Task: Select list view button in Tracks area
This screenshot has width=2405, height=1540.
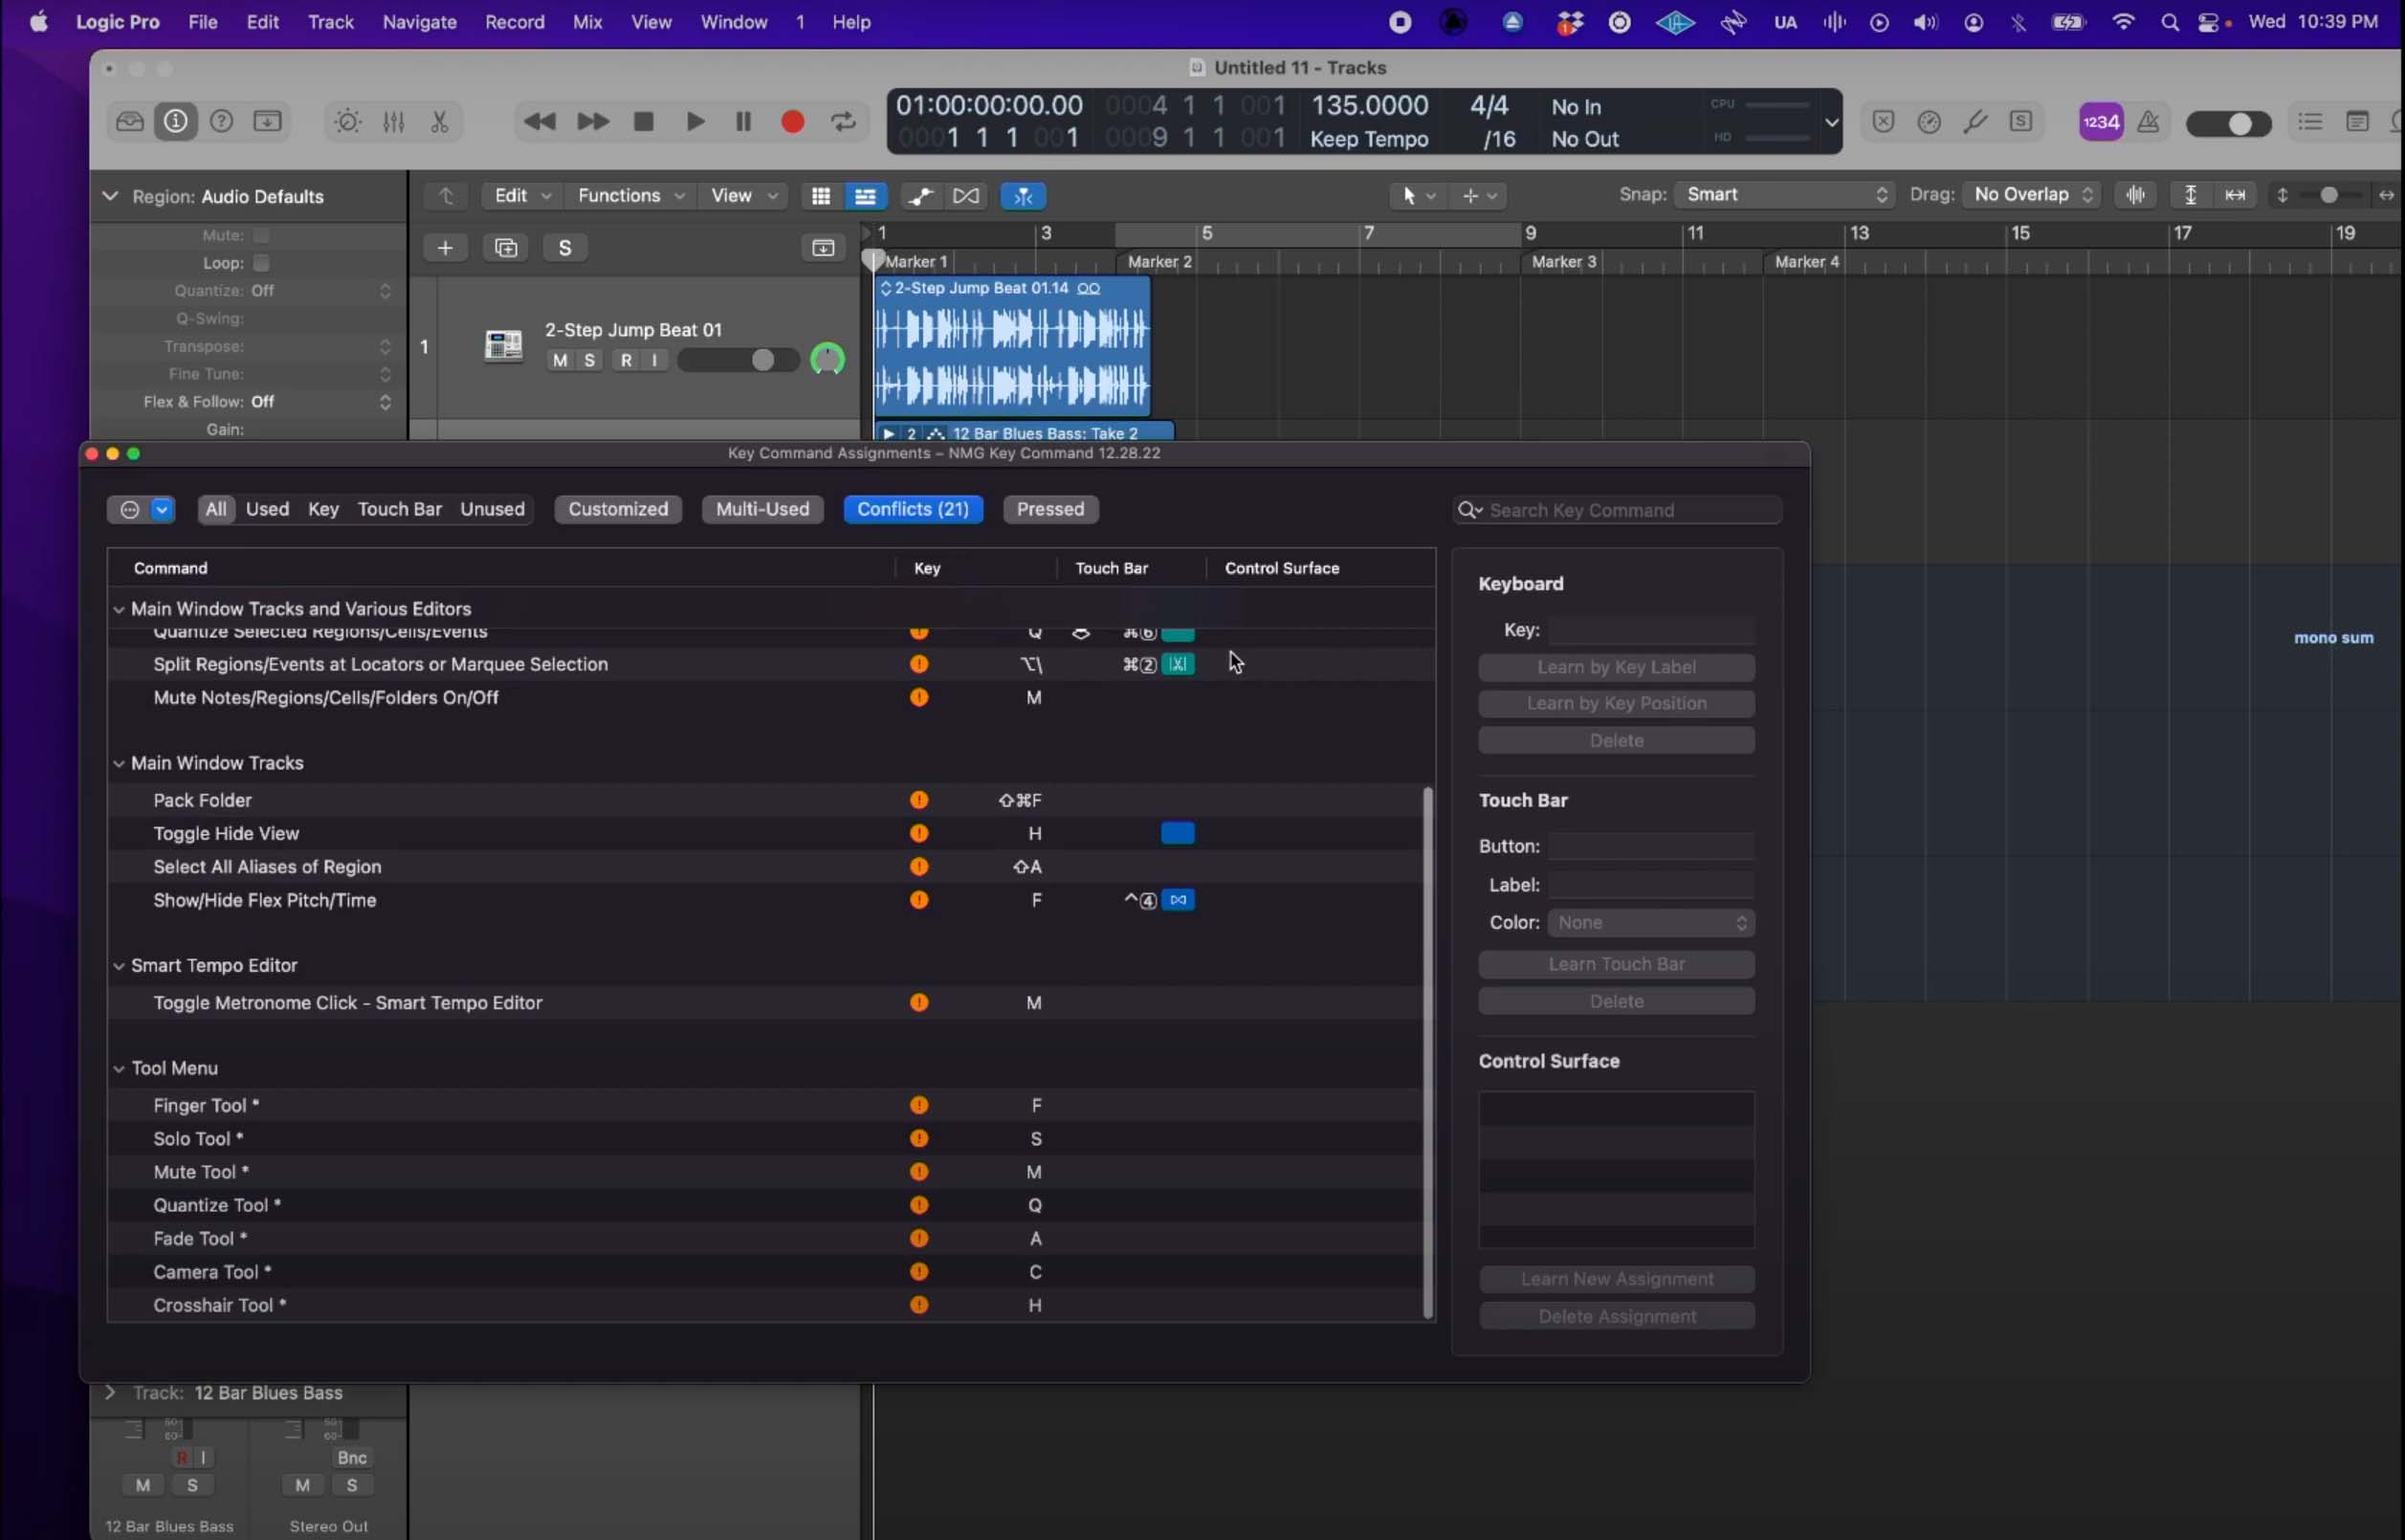Action: point(866,196)
